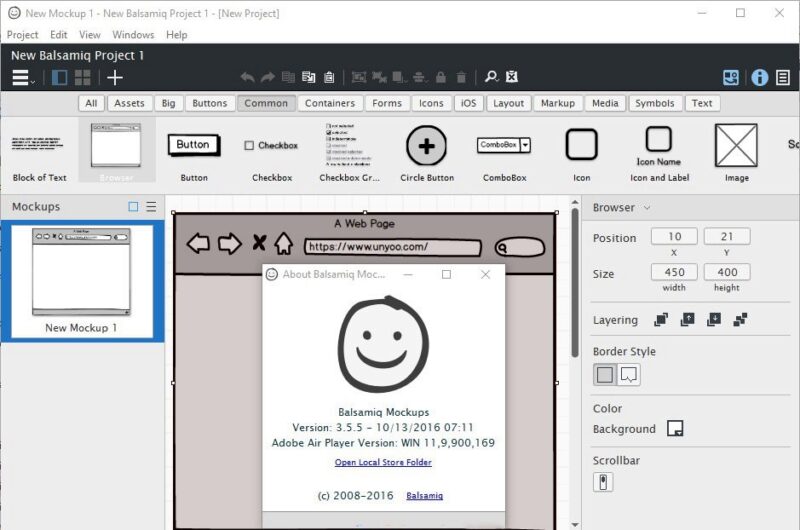Click the Redo arrow icon
The width and height of the screenshot is (800, 530).
click(267, 77)
